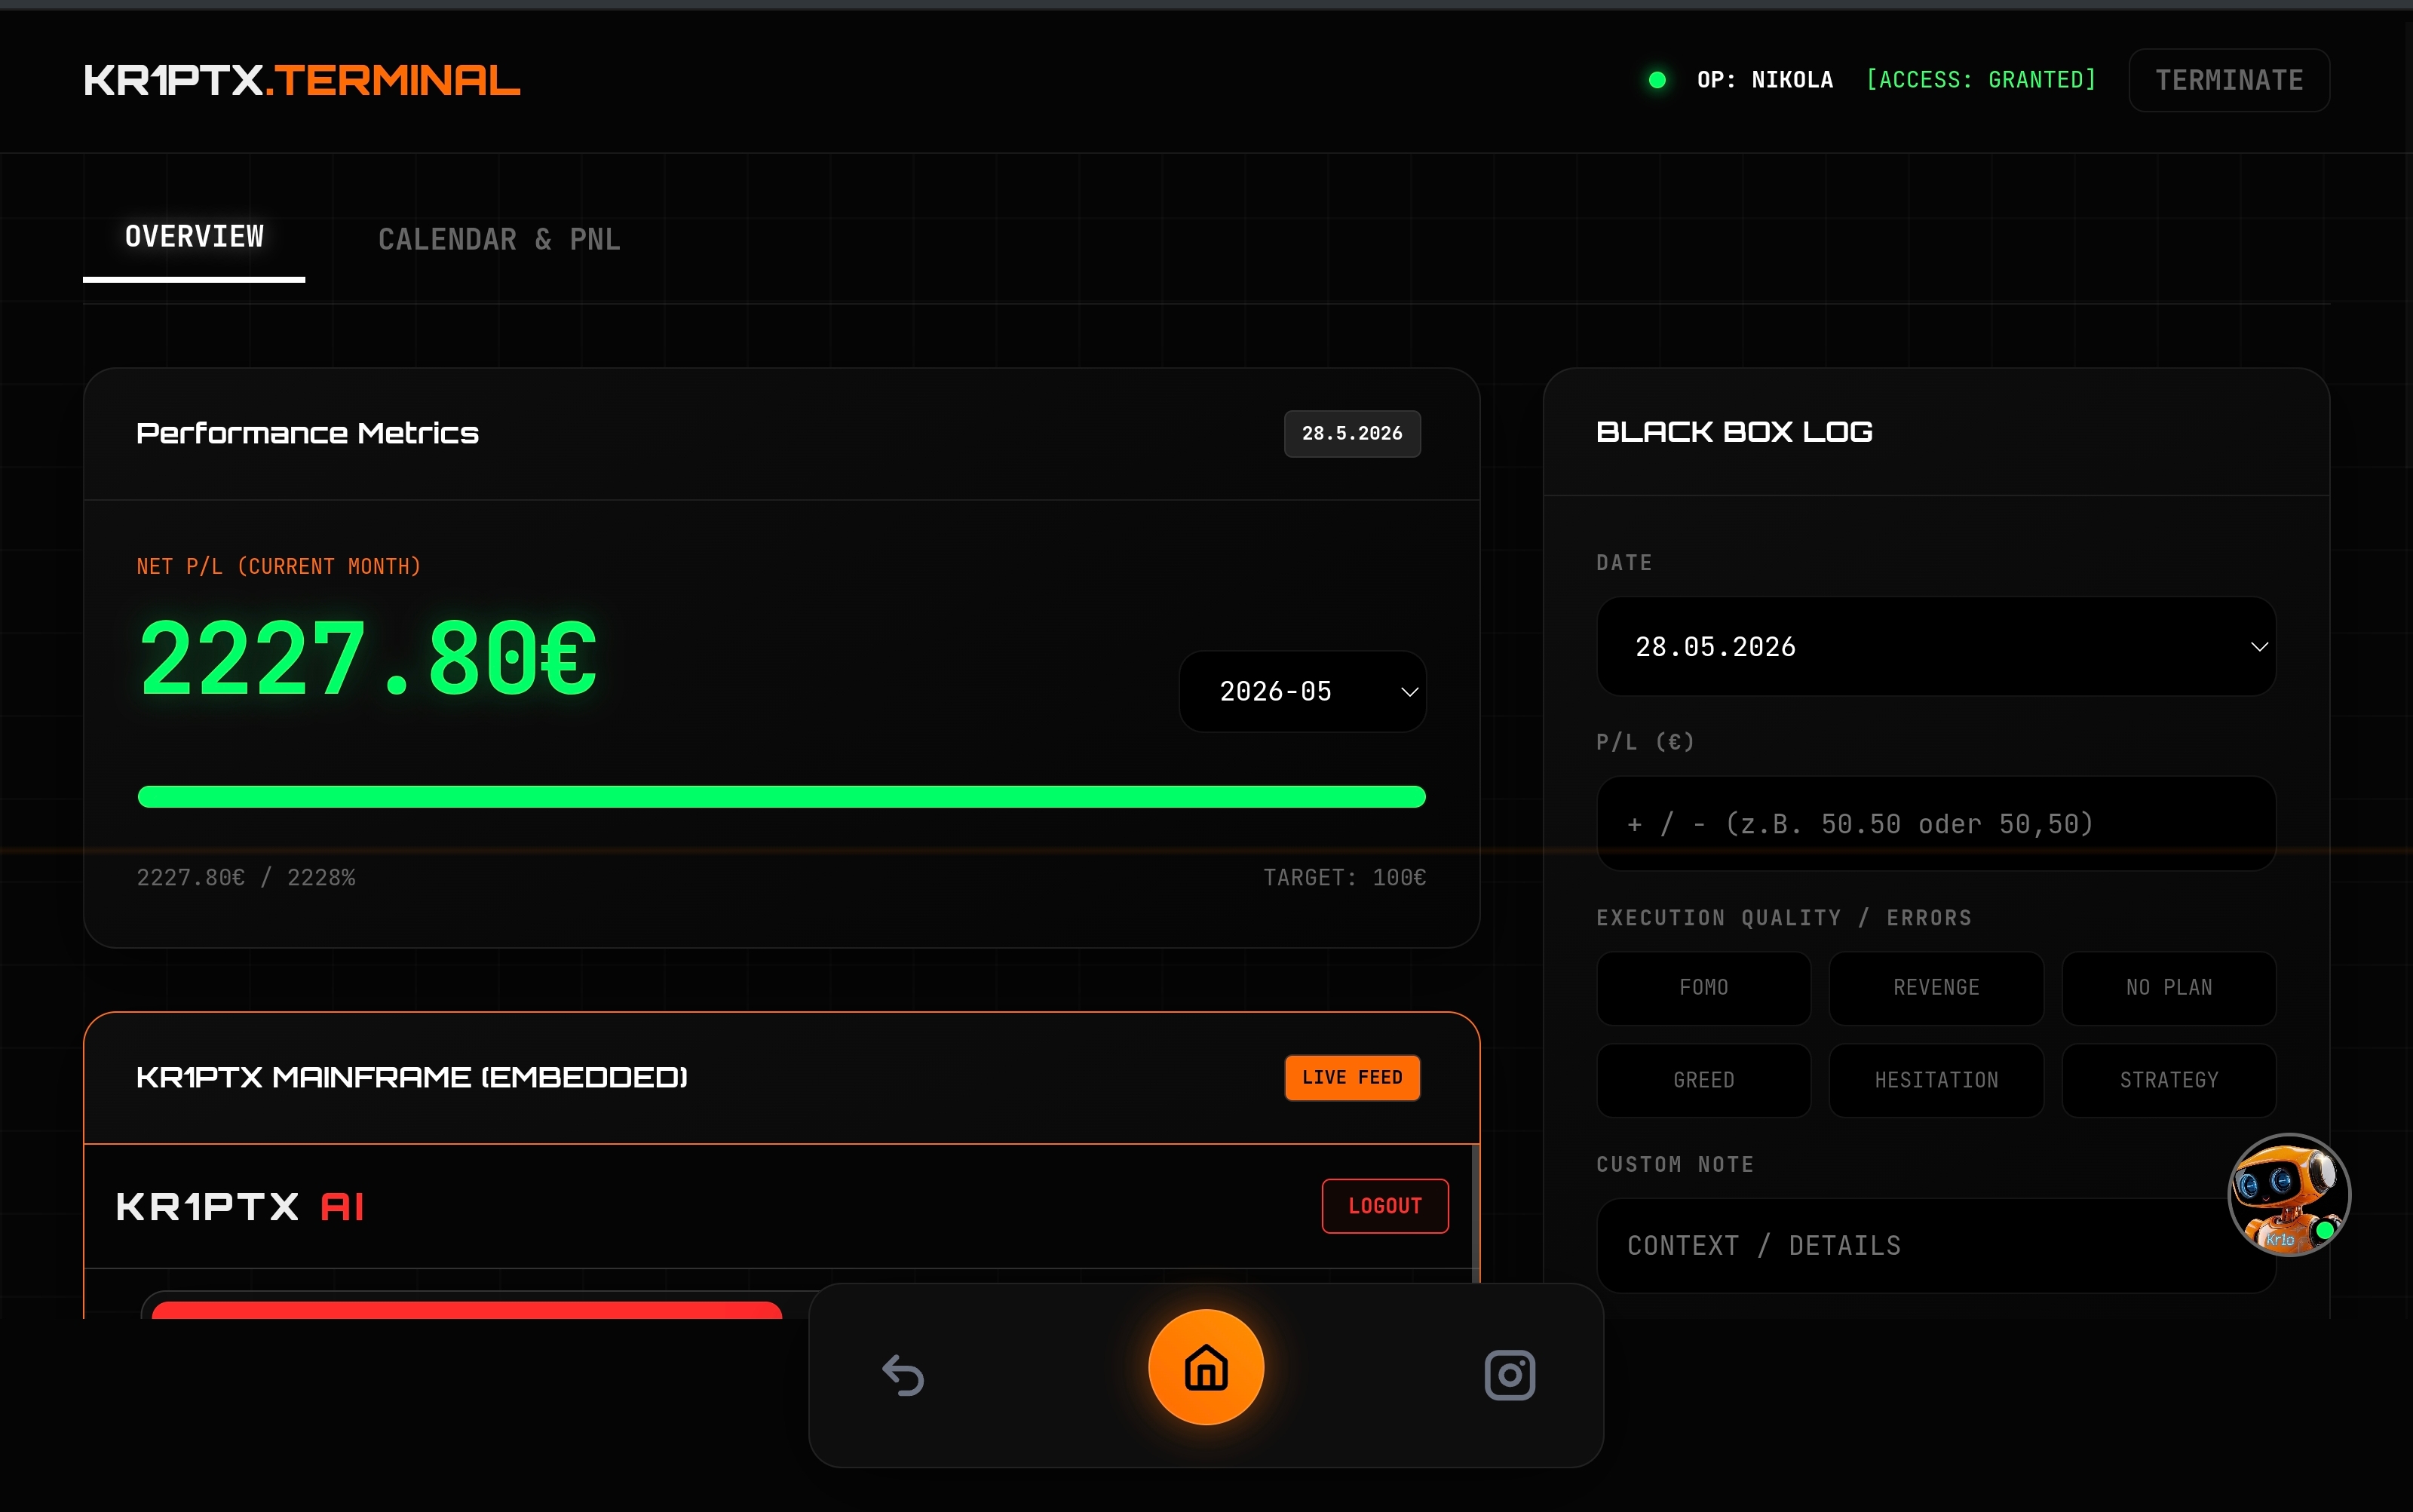Toggle the STRATEGY error tag
Image resolution: width=2413 pixels, height=1512 pixels.
click(2169, 1080)
